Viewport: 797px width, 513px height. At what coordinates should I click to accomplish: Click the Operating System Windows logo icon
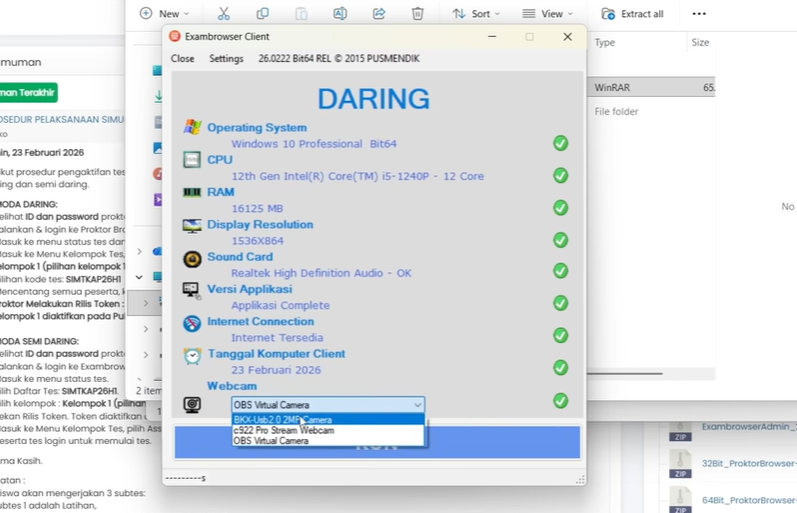click(192, 127)
